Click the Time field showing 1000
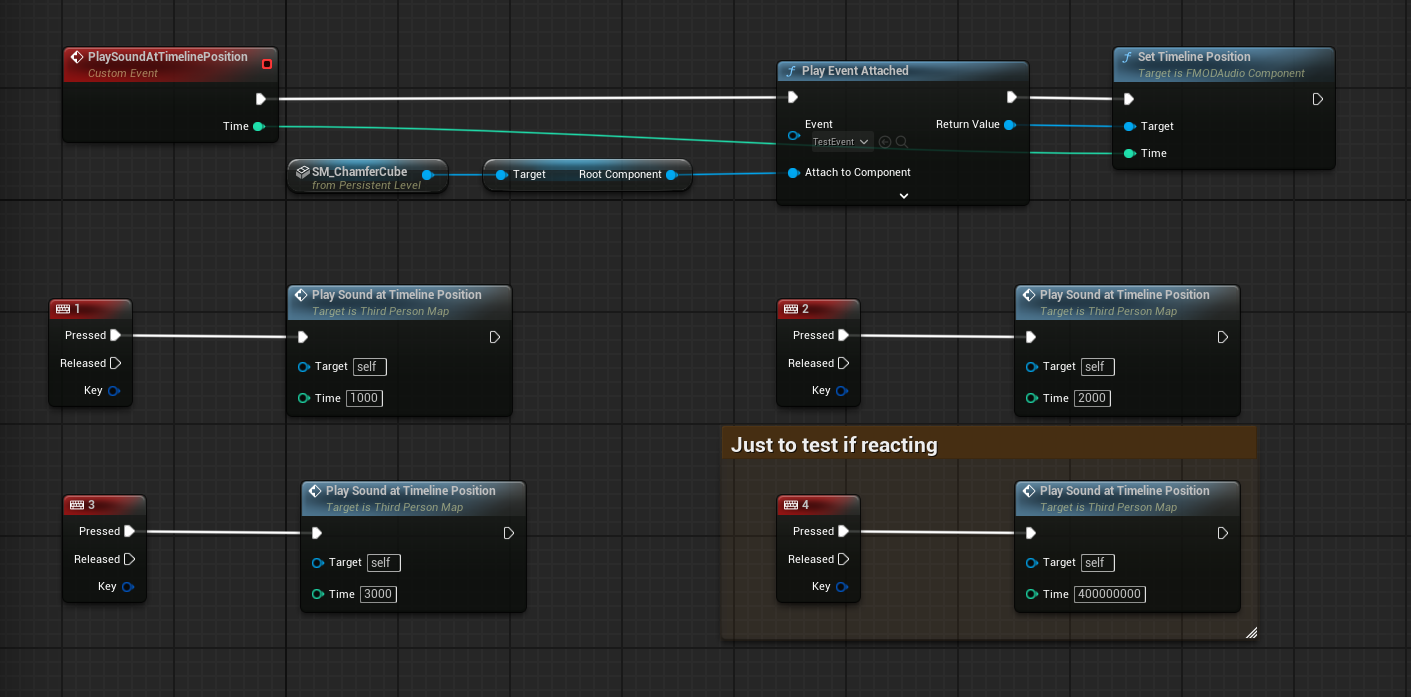Image resolution: width=1411 pixels, height=697 pixels. pos(364,398)
